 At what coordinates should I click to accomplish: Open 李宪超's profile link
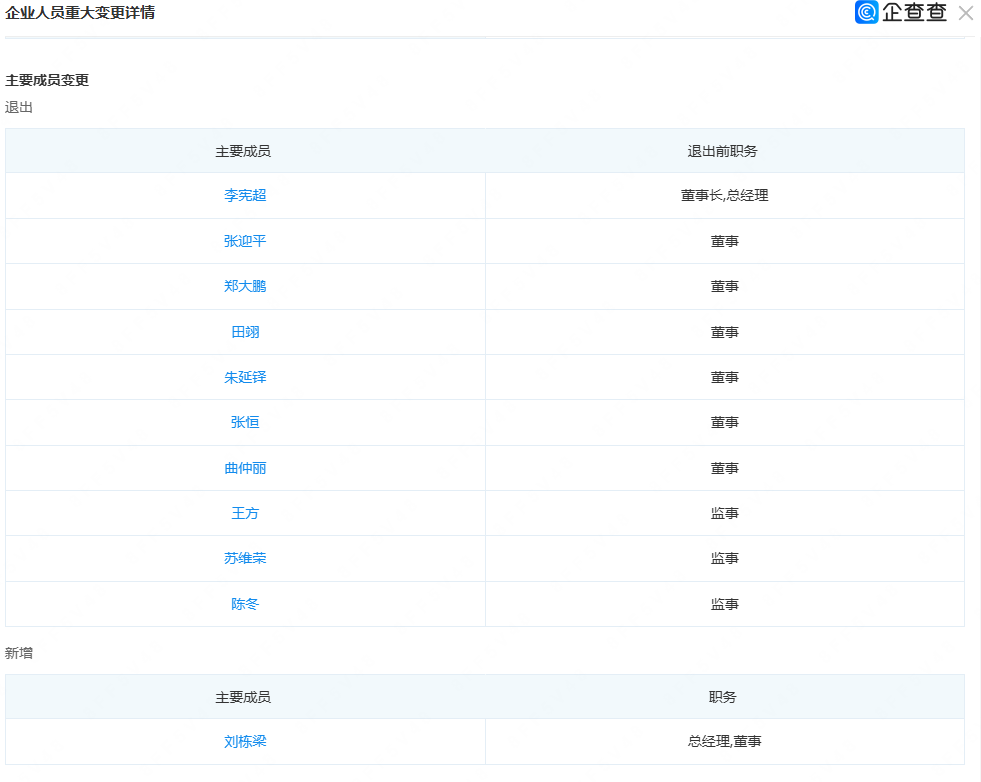[x=245, y=196]
